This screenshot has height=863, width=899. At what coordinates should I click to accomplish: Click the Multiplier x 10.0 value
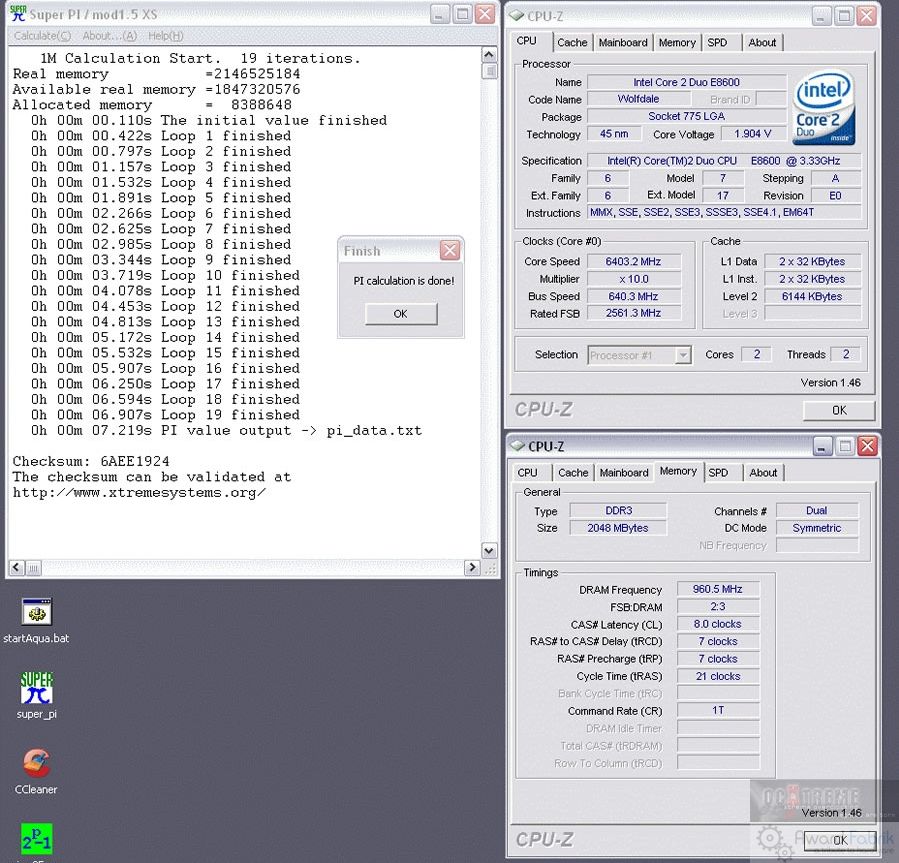coord(633,279)
